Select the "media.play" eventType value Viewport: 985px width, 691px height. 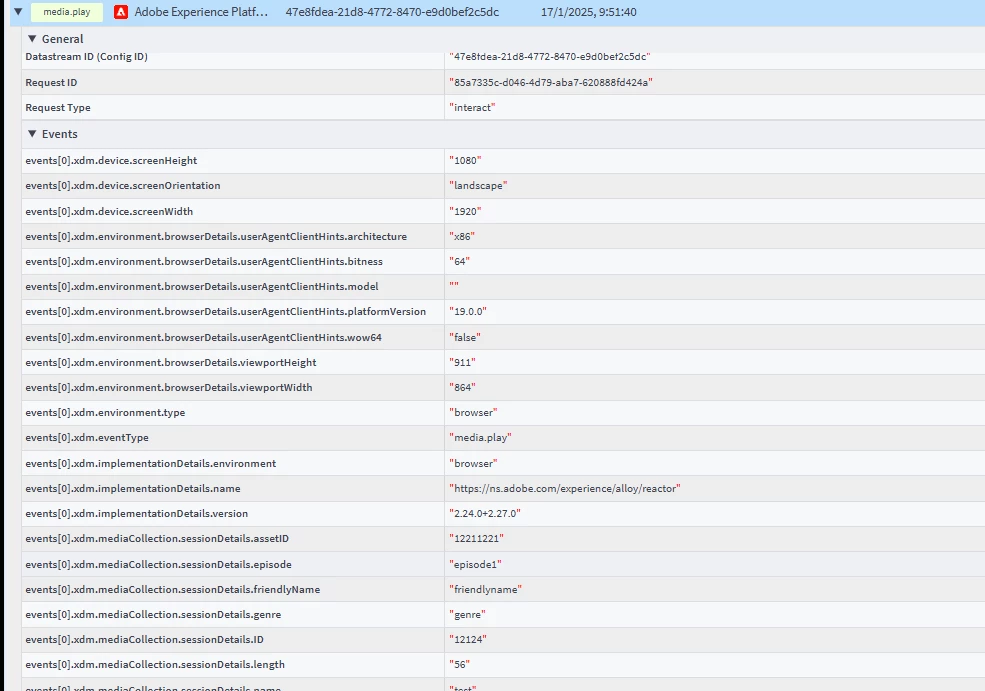click(481, 438)
